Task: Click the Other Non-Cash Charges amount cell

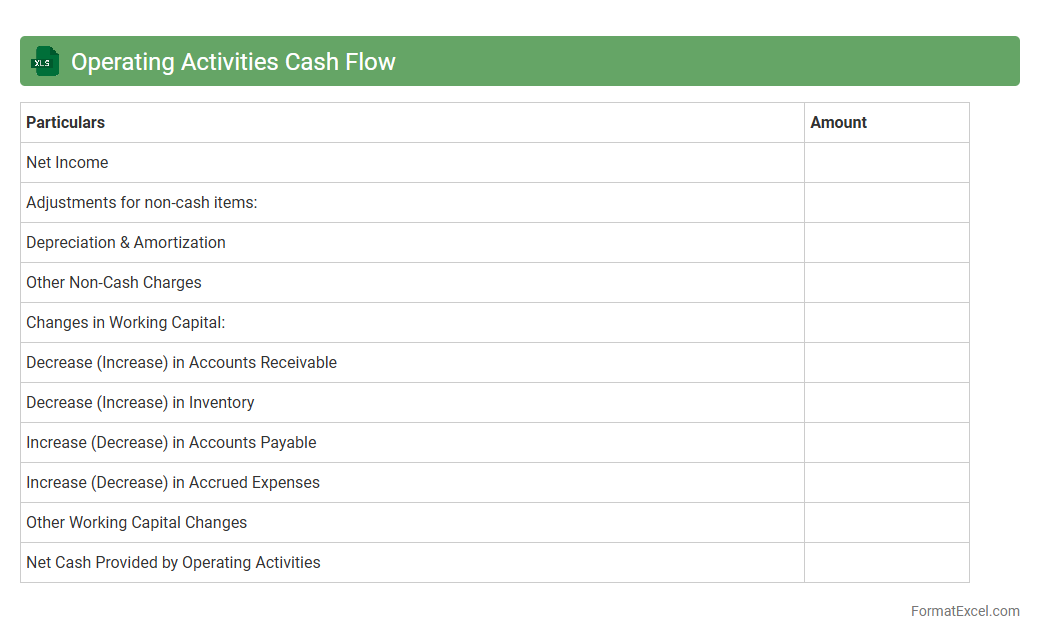Action: (886, 283)
